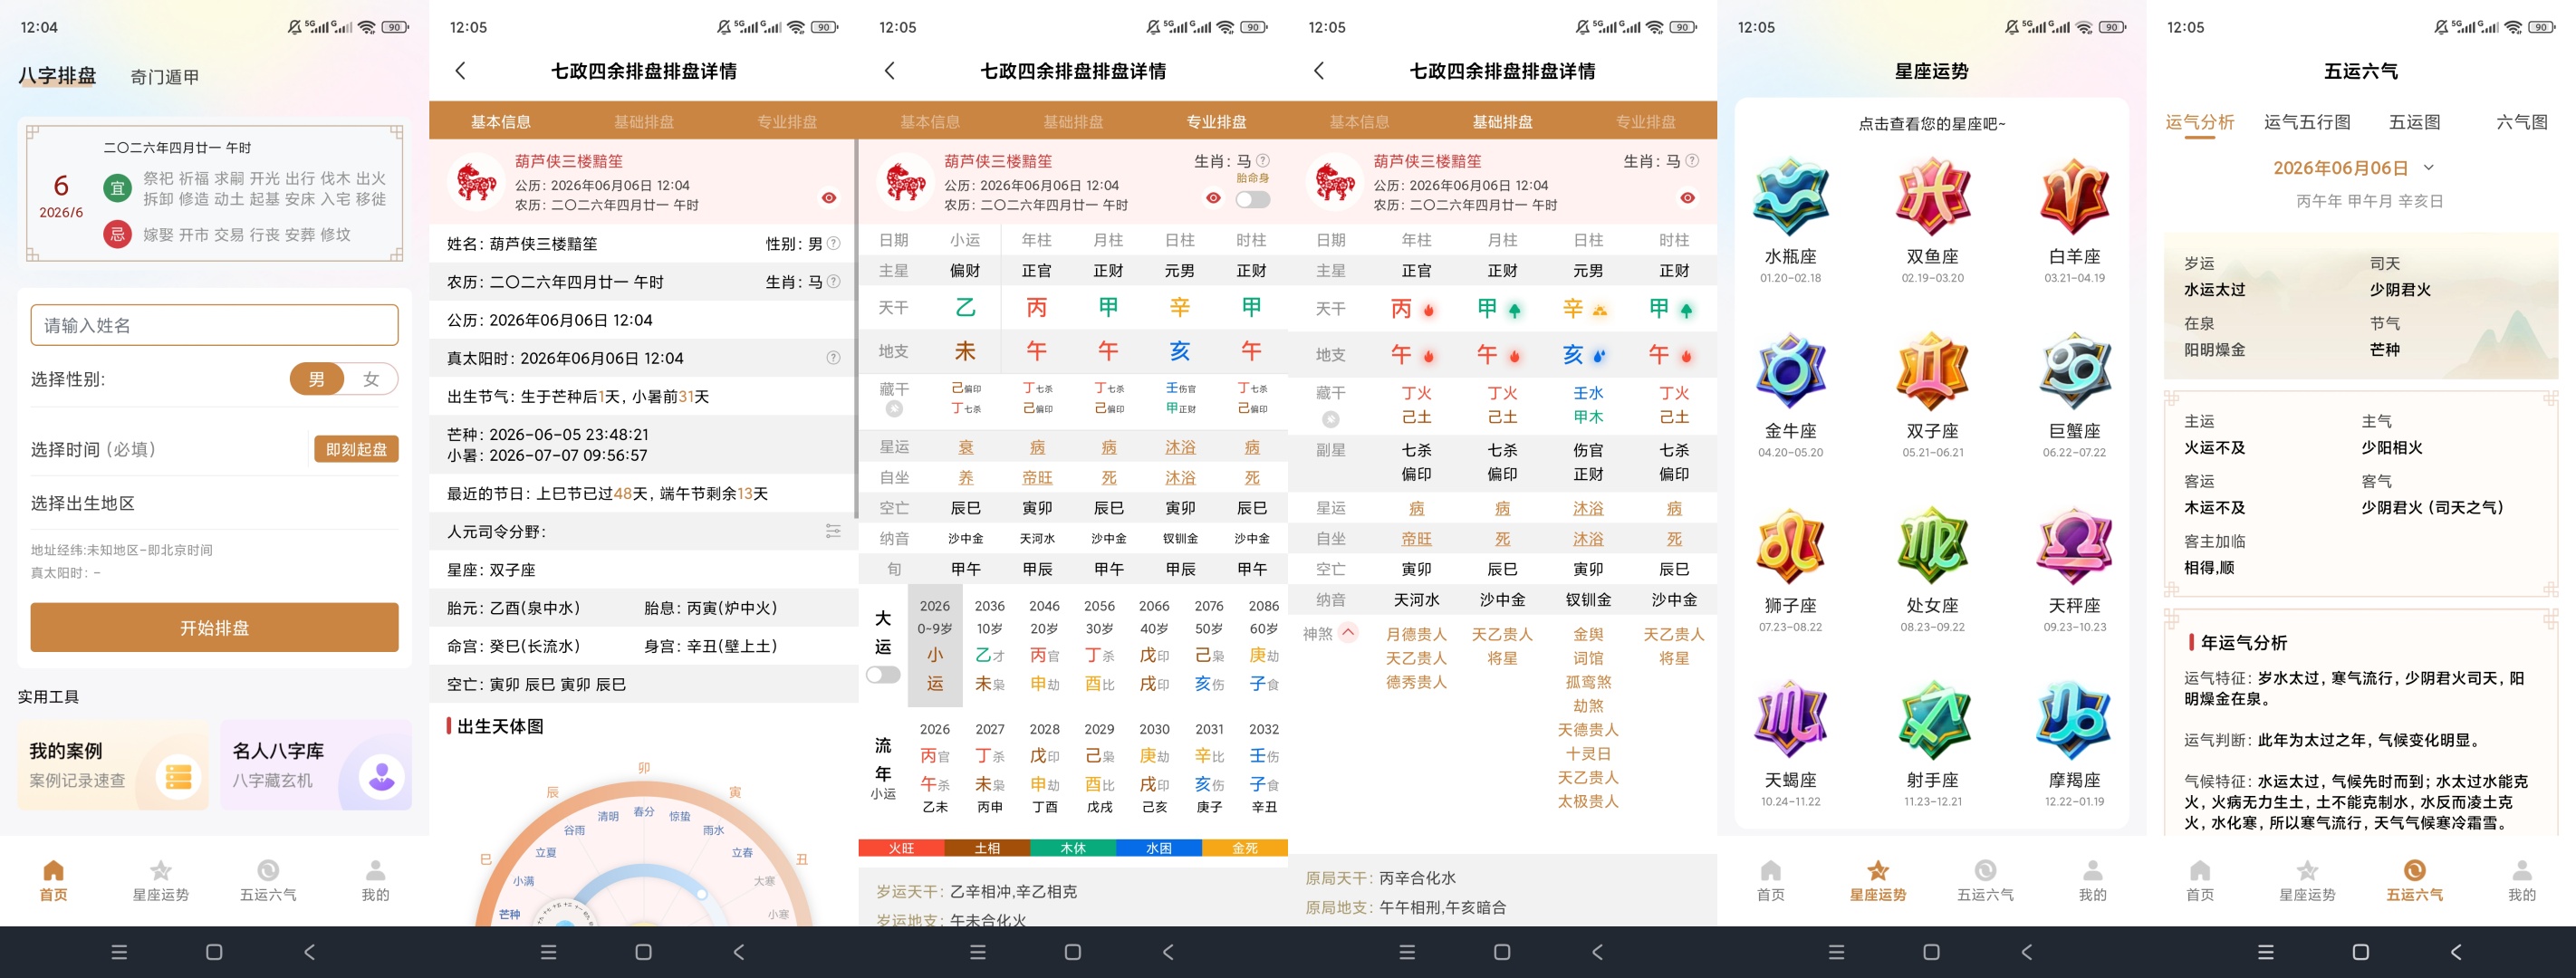Select the 狮子座 zodiac icon
2576x978 pixels.
(1790, 546)
